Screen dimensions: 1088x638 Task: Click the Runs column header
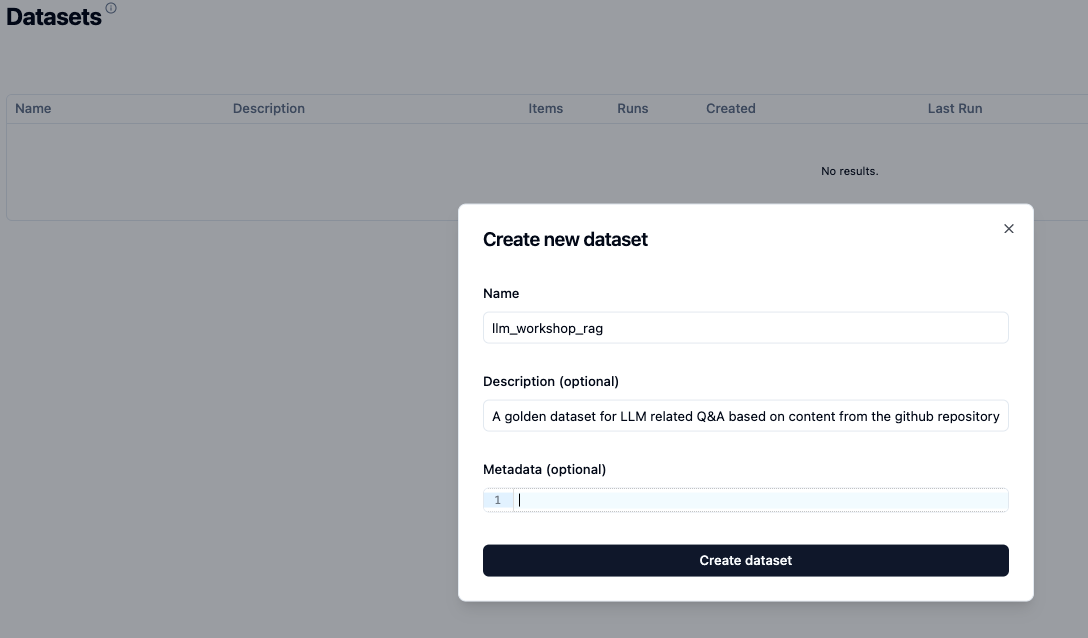point(632,109)
